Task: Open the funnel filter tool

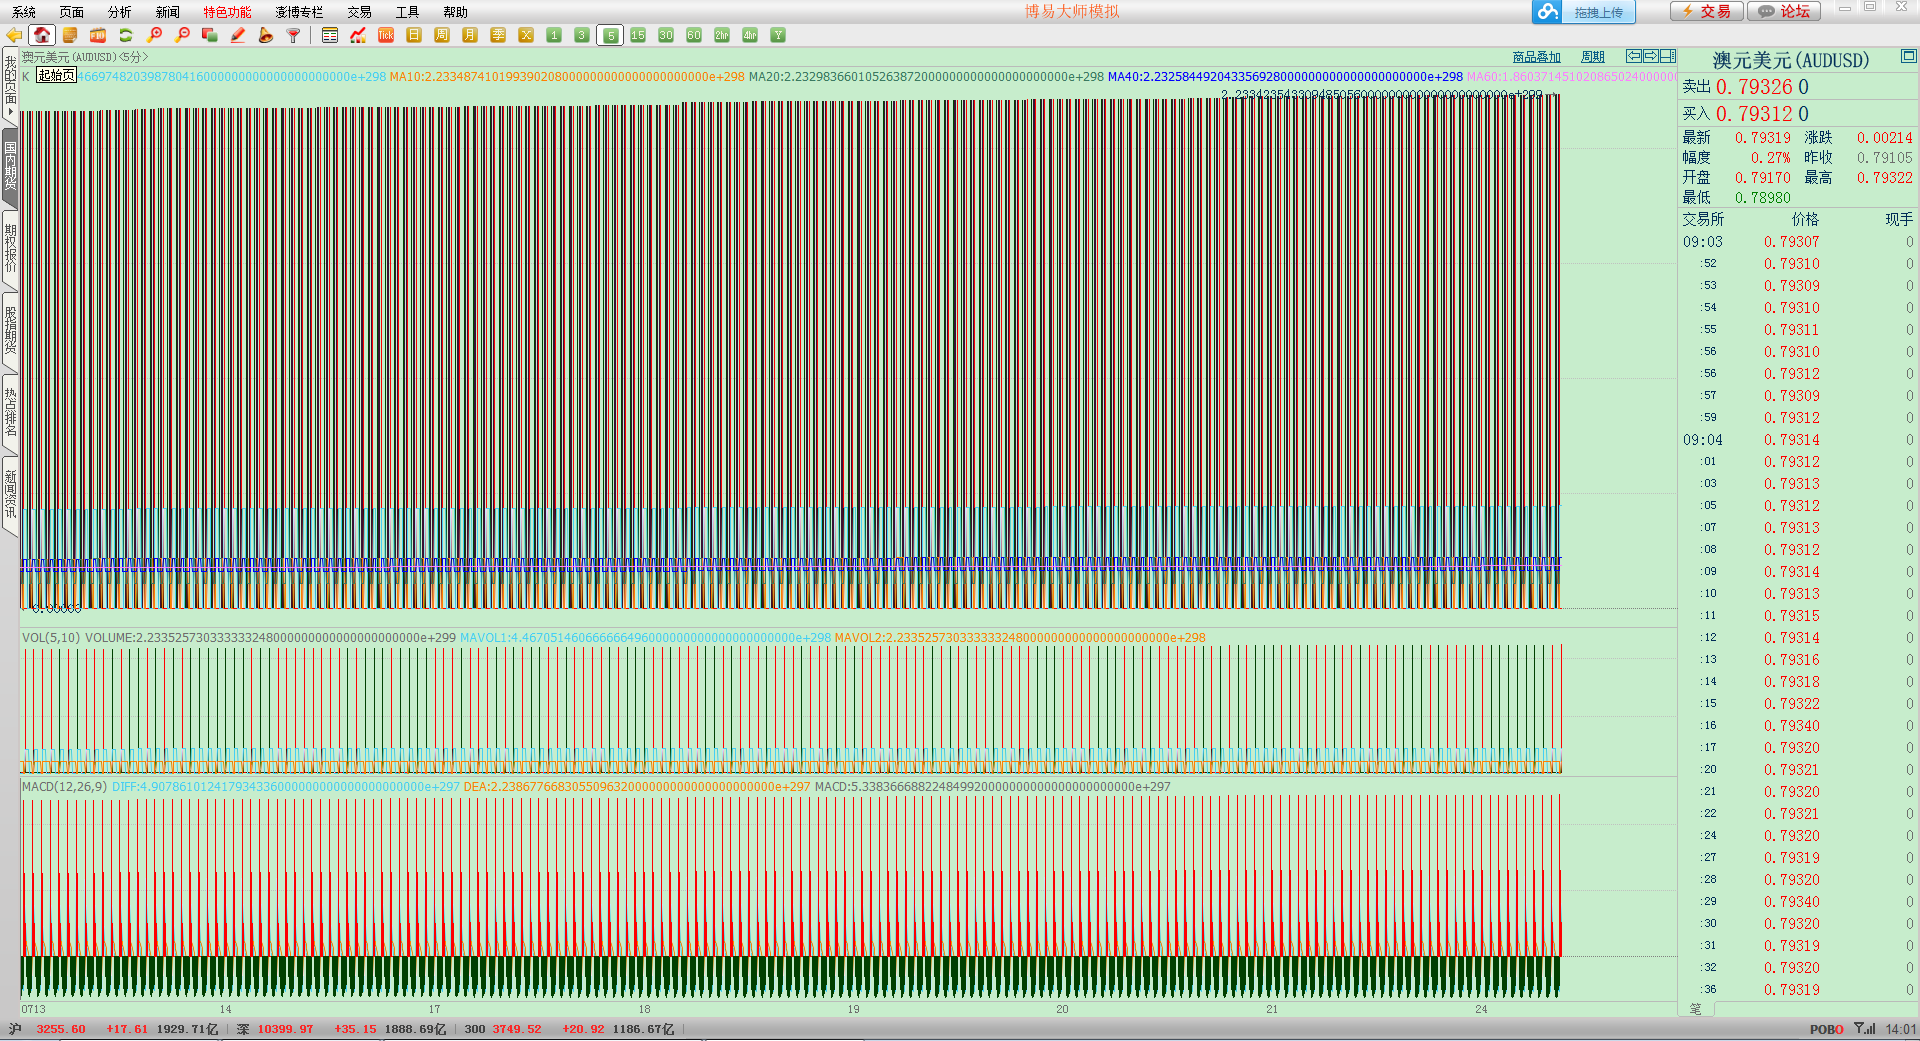Action: tap(294, 35)
